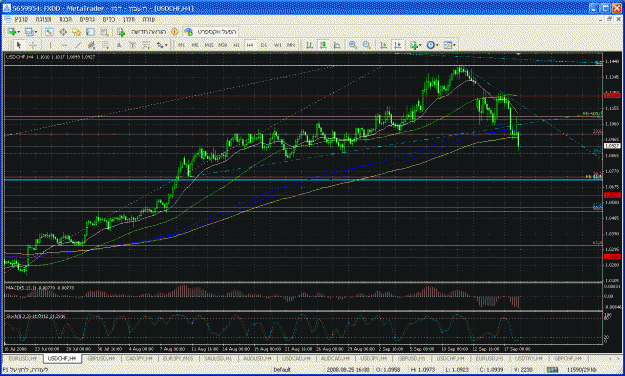The image size is (625, 376).
Task: Switch to the USDTRY,H1 chart tab
Action: tap(528, 359)
